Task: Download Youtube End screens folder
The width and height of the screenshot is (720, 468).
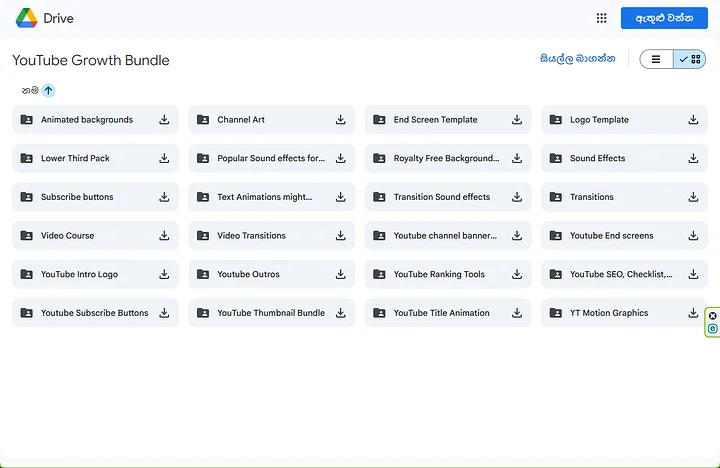Action: tap(693, 236)
